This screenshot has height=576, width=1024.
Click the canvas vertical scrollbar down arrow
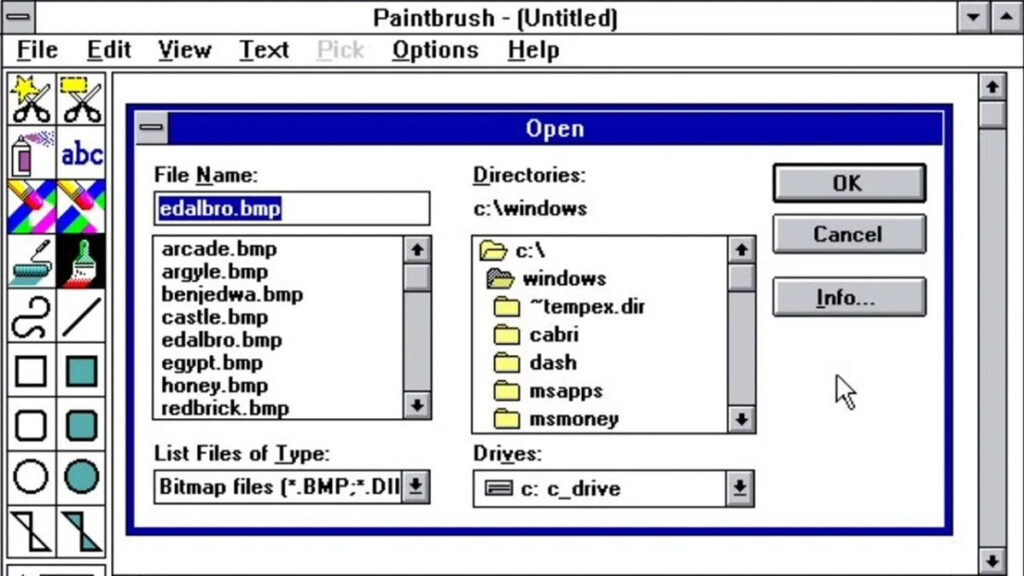point(992,560)
